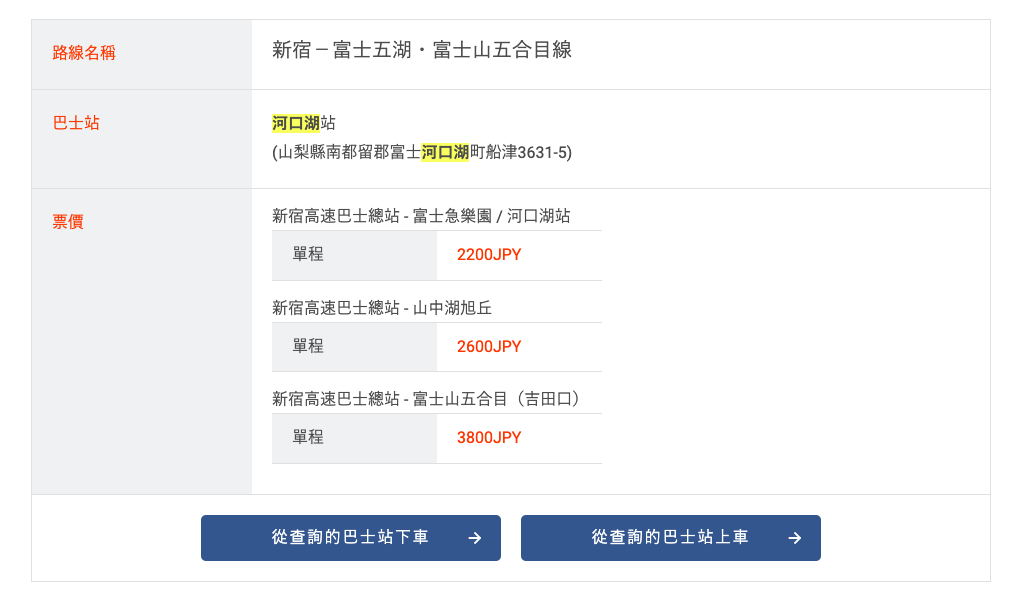This screenshot has width=1009, height=613.
Task: Click the arrow icon on the 下車 button
Action: tap(475, 538)
